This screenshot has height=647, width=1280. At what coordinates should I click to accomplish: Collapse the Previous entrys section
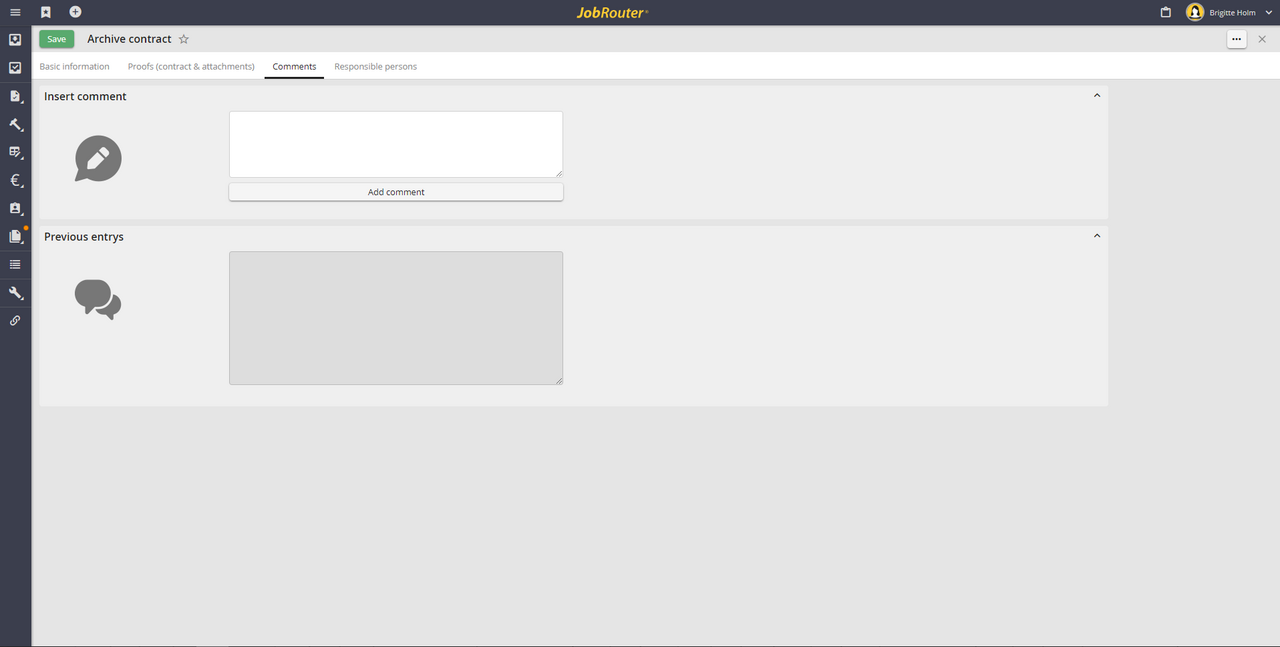[1097, 236]
